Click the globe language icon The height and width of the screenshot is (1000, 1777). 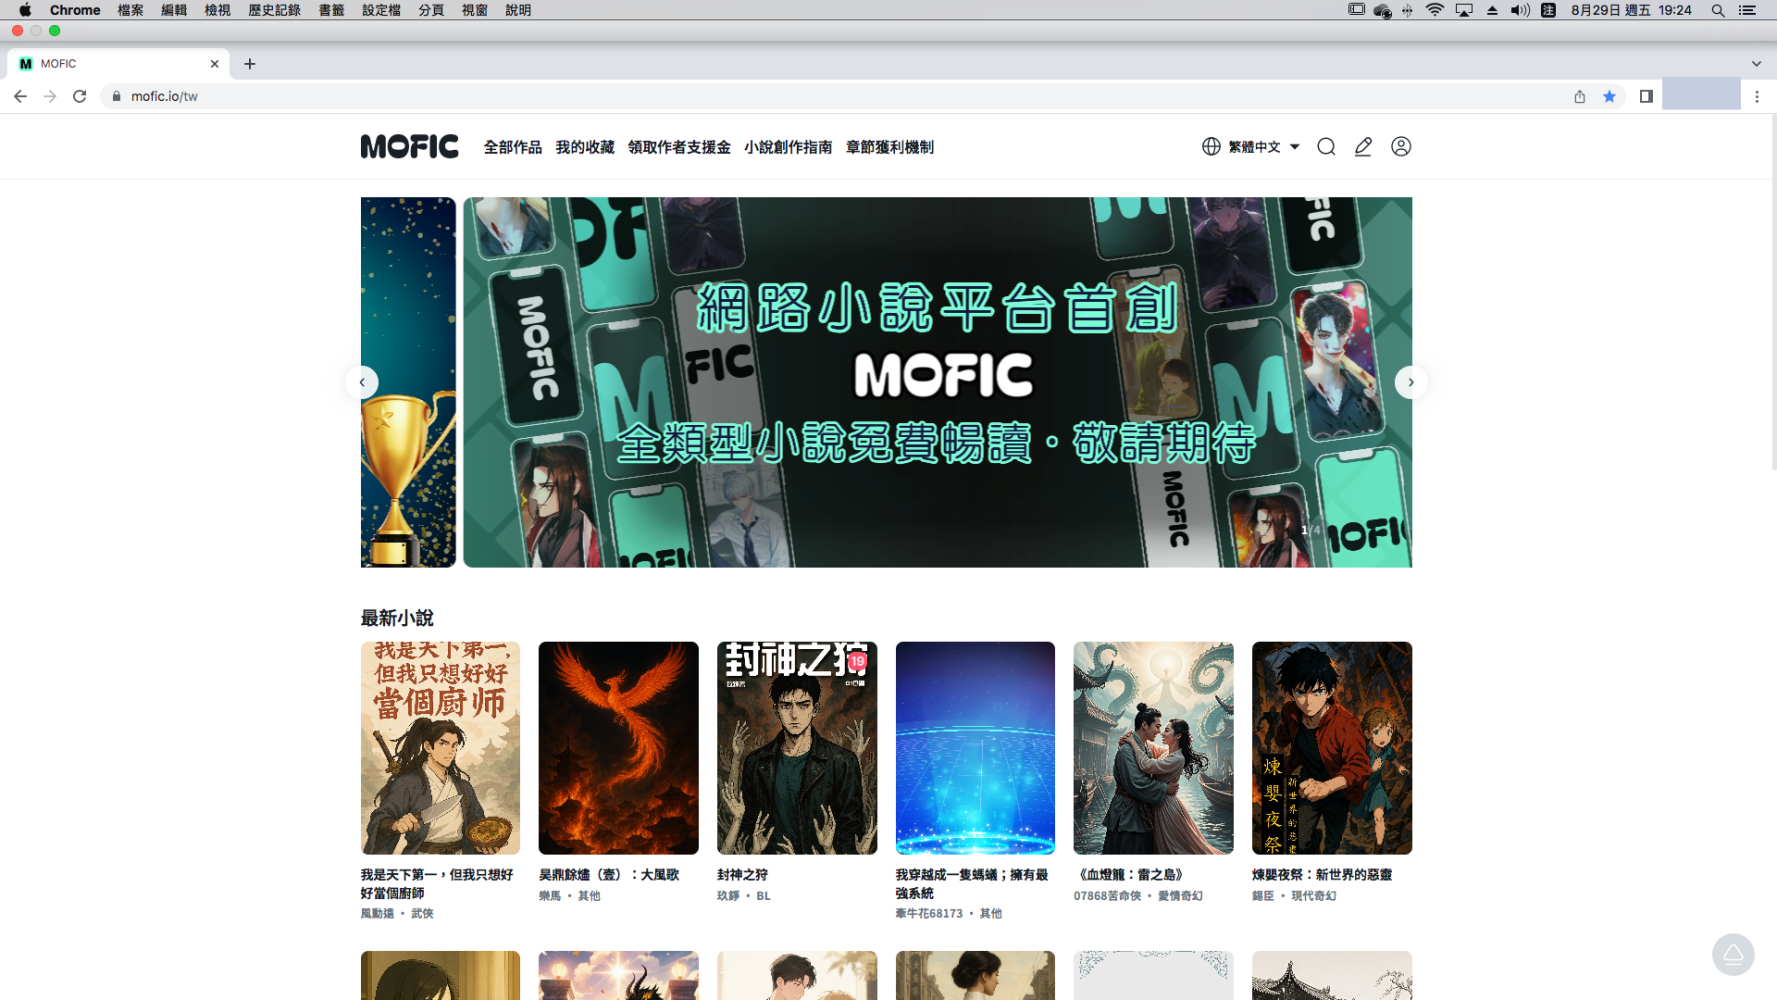(1211, 147)
